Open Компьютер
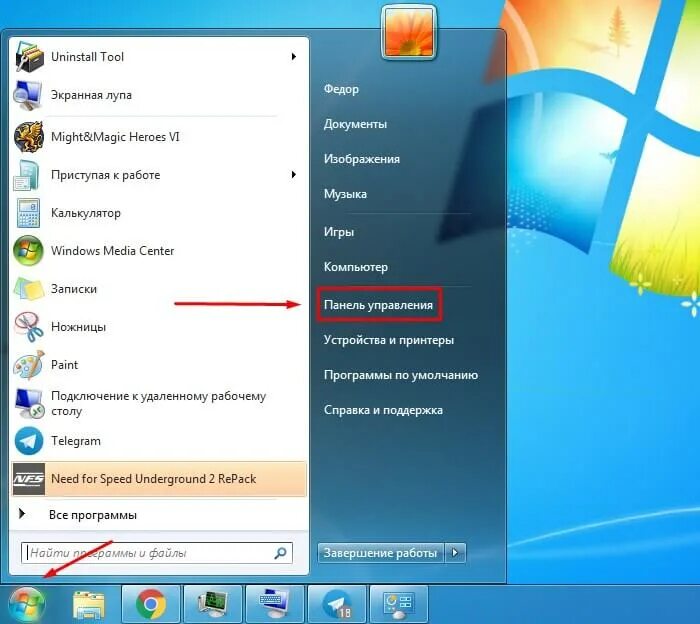 point(356,267)
